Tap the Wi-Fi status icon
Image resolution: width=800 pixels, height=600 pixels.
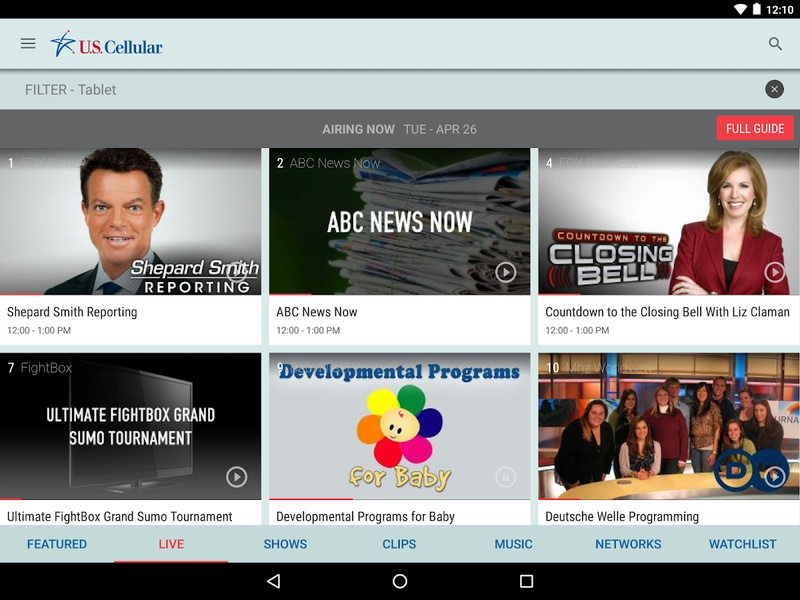(740, 9)
